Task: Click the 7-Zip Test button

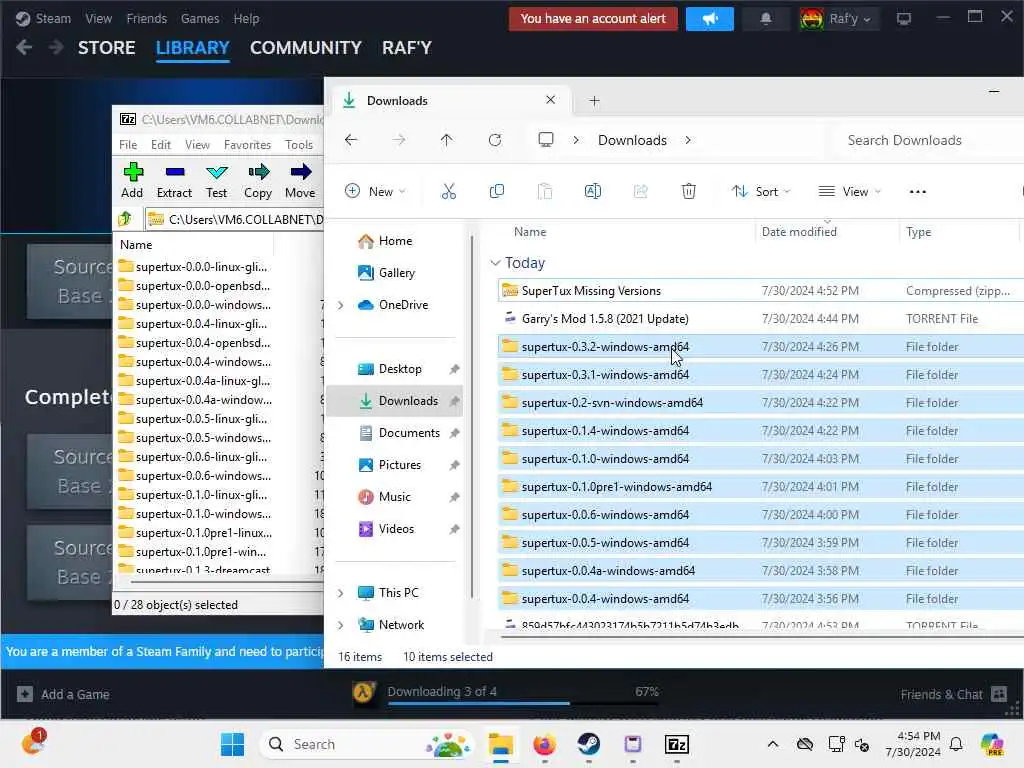Action: [216, 180]
